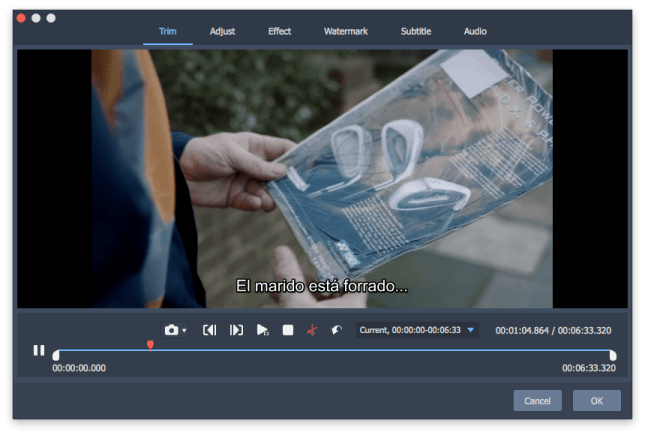The image size is (645, 435).
Task: Open the Audio tab
Action: click(475, 32)
